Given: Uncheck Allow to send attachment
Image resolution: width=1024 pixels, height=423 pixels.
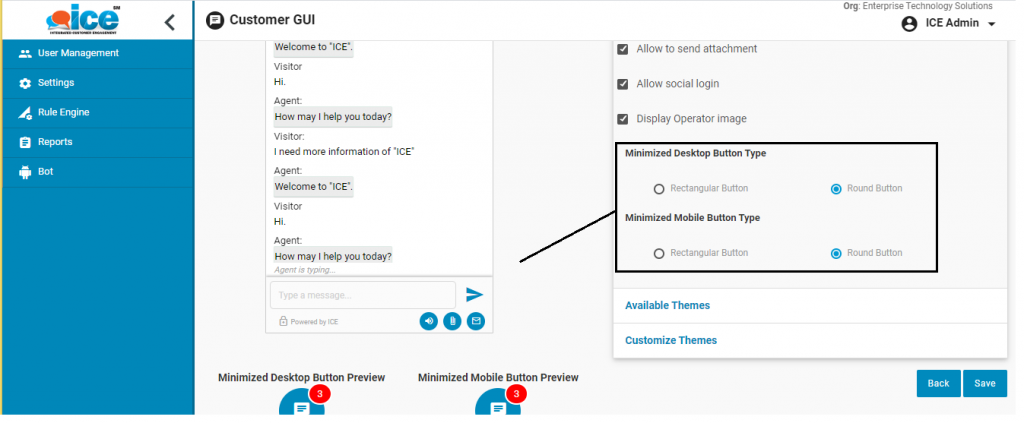Looking at the screenshot, I should click(623, 49).
